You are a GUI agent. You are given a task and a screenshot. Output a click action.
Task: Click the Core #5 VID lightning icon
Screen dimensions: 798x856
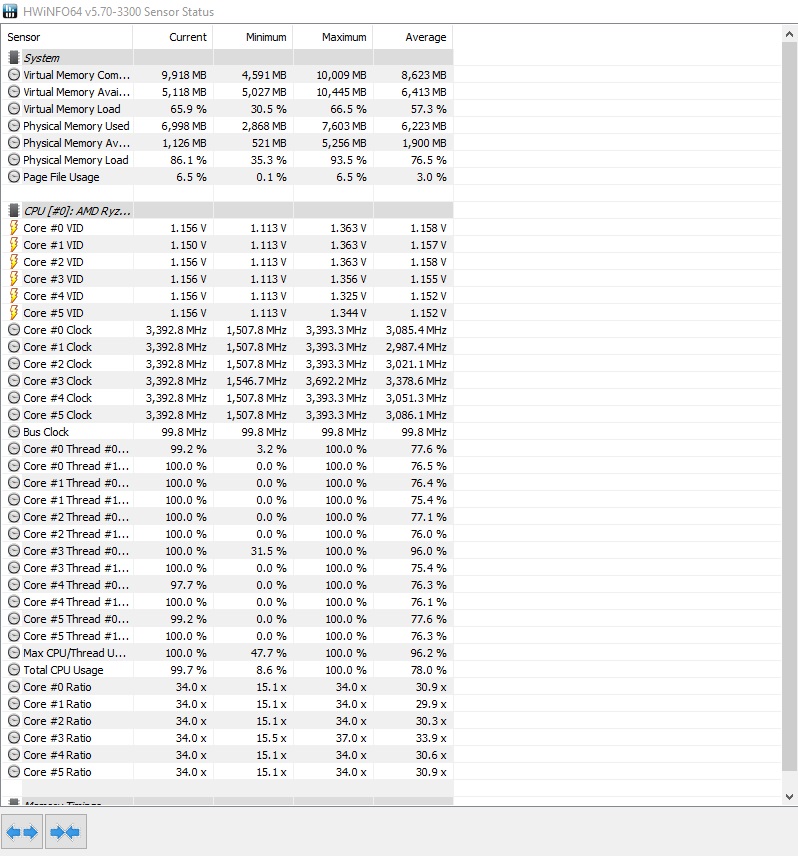tap(14, 312)
